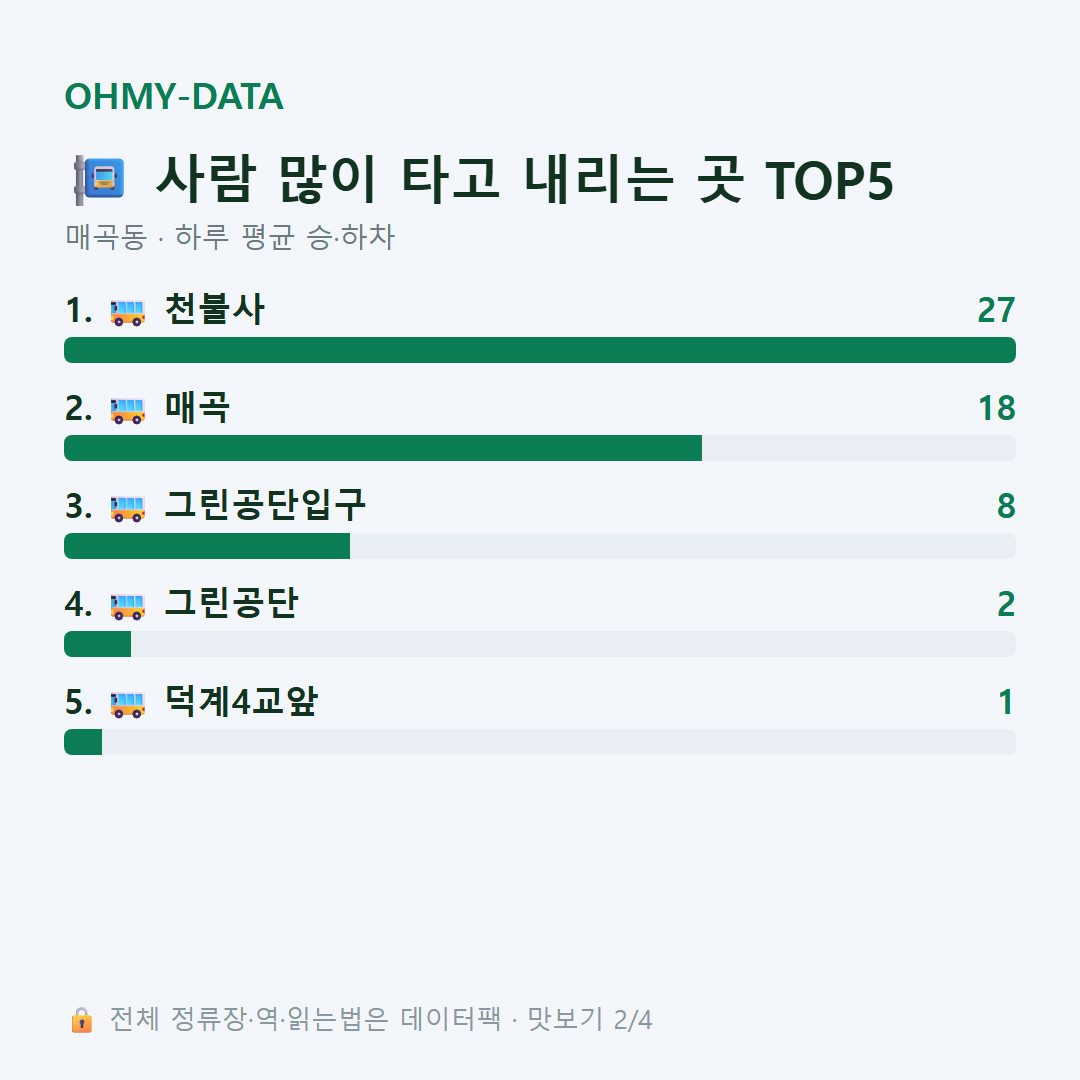The width and height of the screenshot is (1080, 1080).
Task: Click the bus icon next to 매곡
Action: [x=127, y=409]
